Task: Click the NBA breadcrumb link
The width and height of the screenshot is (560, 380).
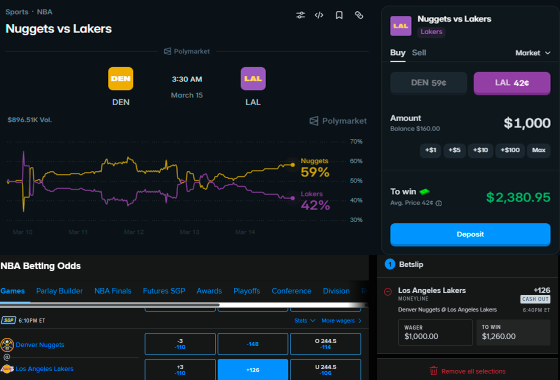Action: click(45, 12)
